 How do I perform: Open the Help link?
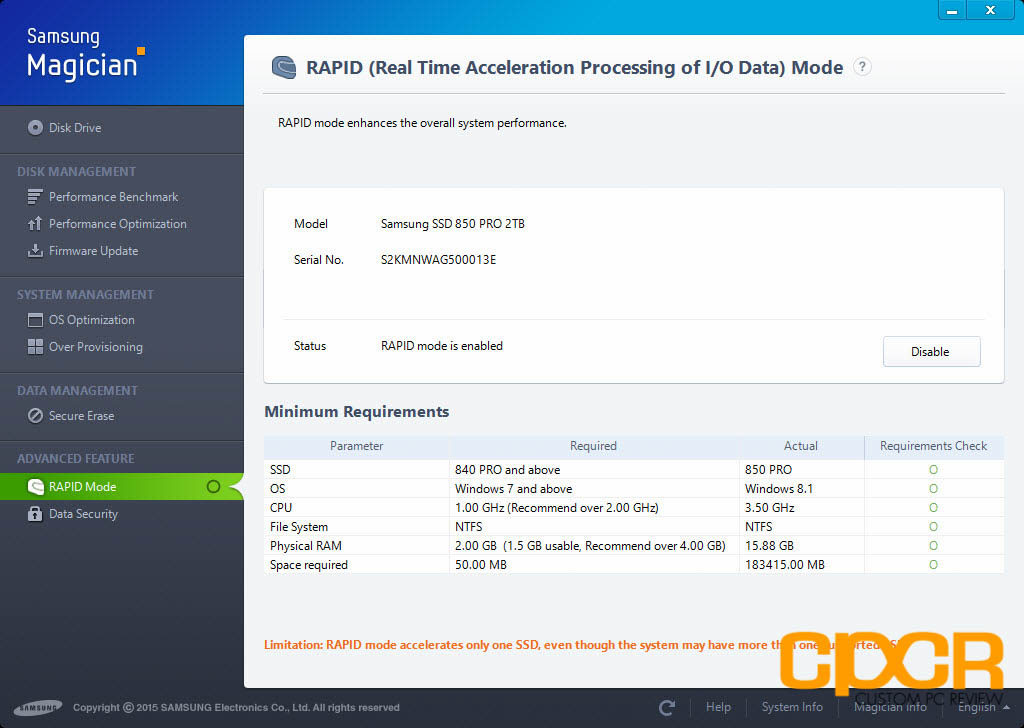click(718, 707)
